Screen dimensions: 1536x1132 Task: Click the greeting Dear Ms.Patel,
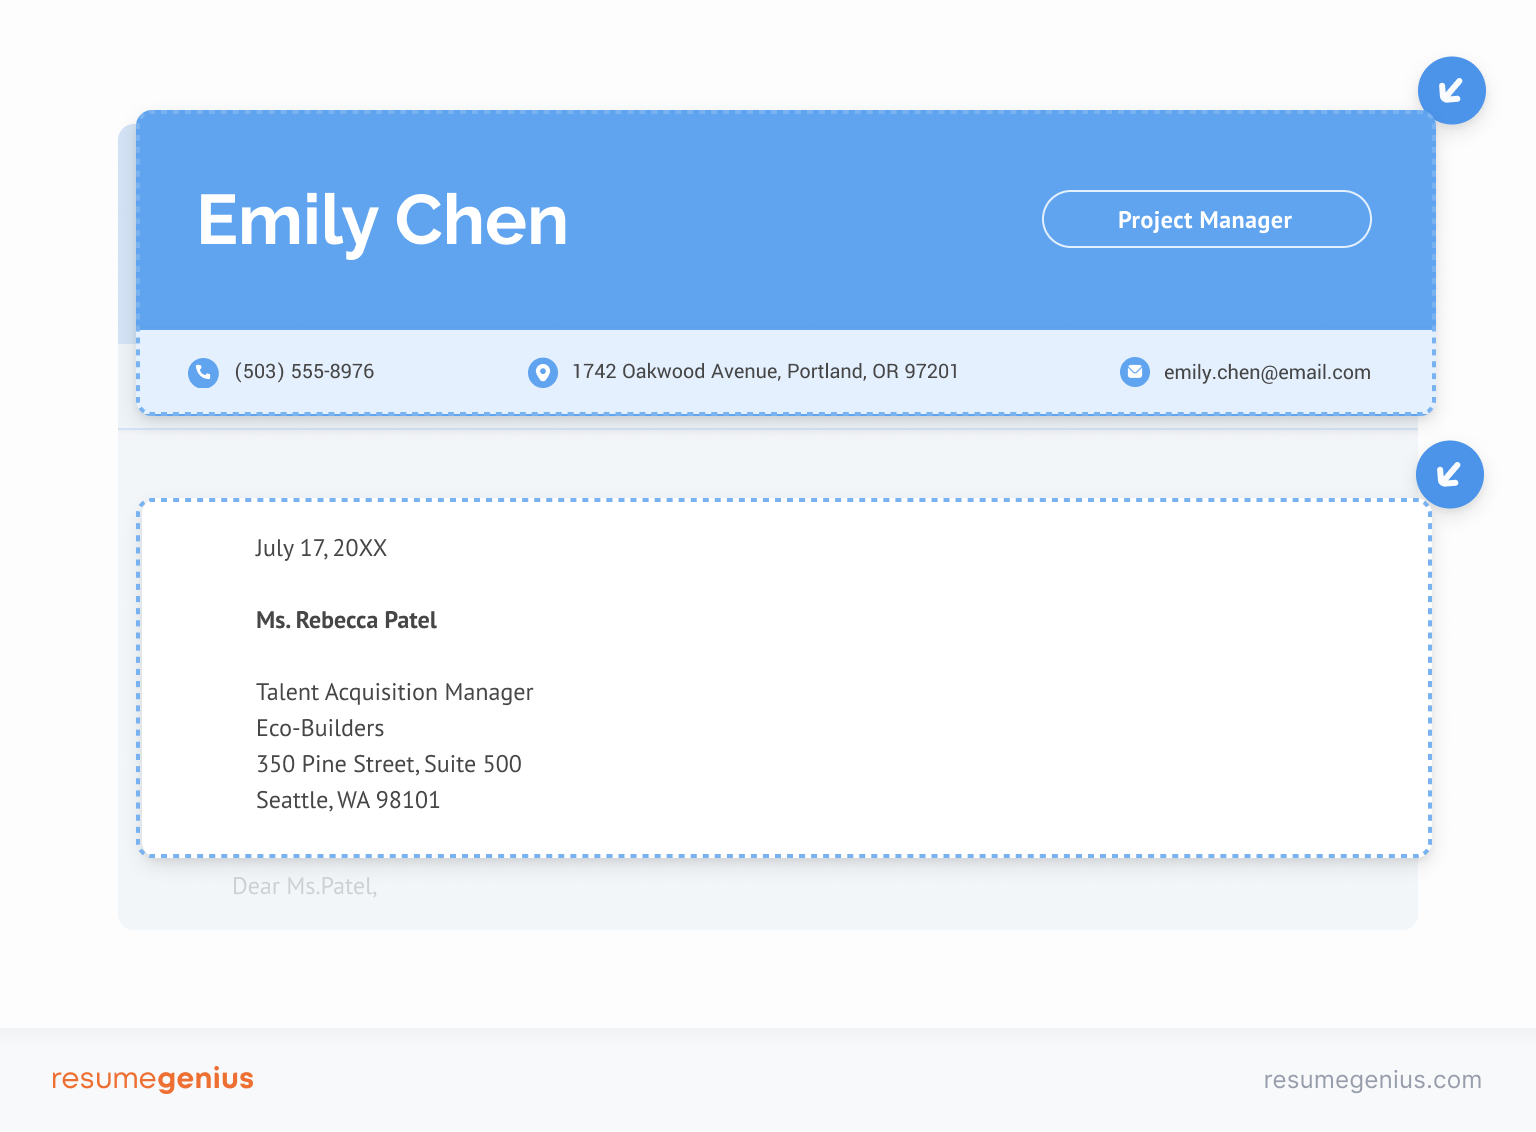click(x=305, y=887)
